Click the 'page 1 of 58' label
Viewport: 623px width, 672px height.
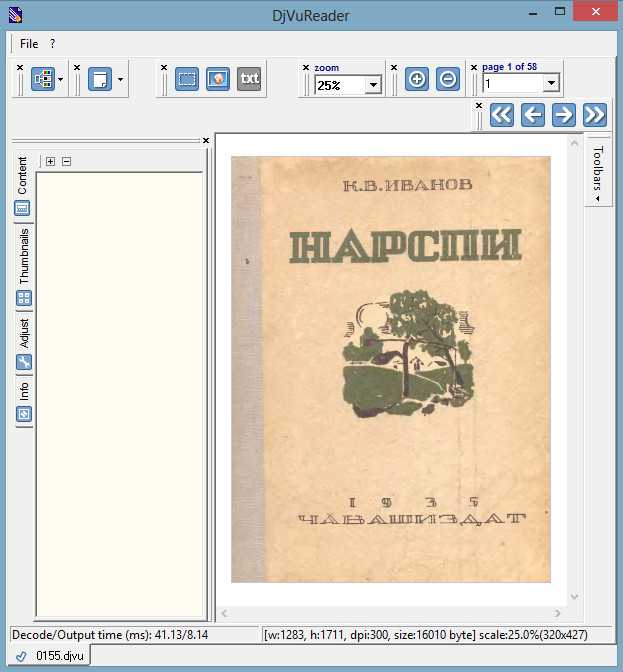pos(509,67)
